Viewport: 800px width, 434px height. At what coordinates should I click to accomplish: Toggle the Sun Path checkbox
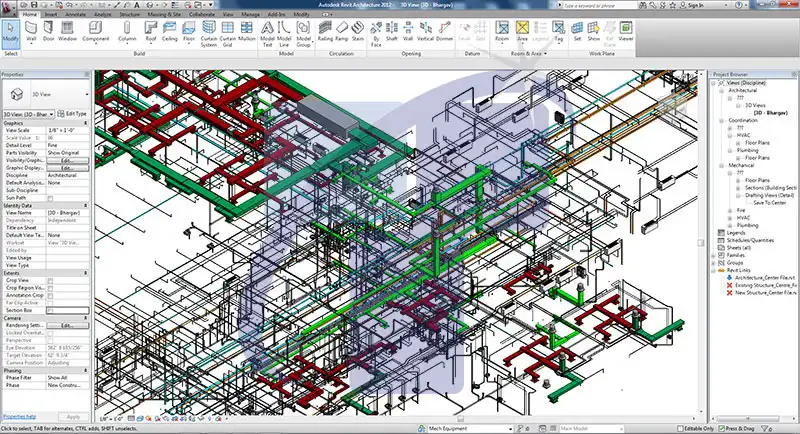point(51,198)
